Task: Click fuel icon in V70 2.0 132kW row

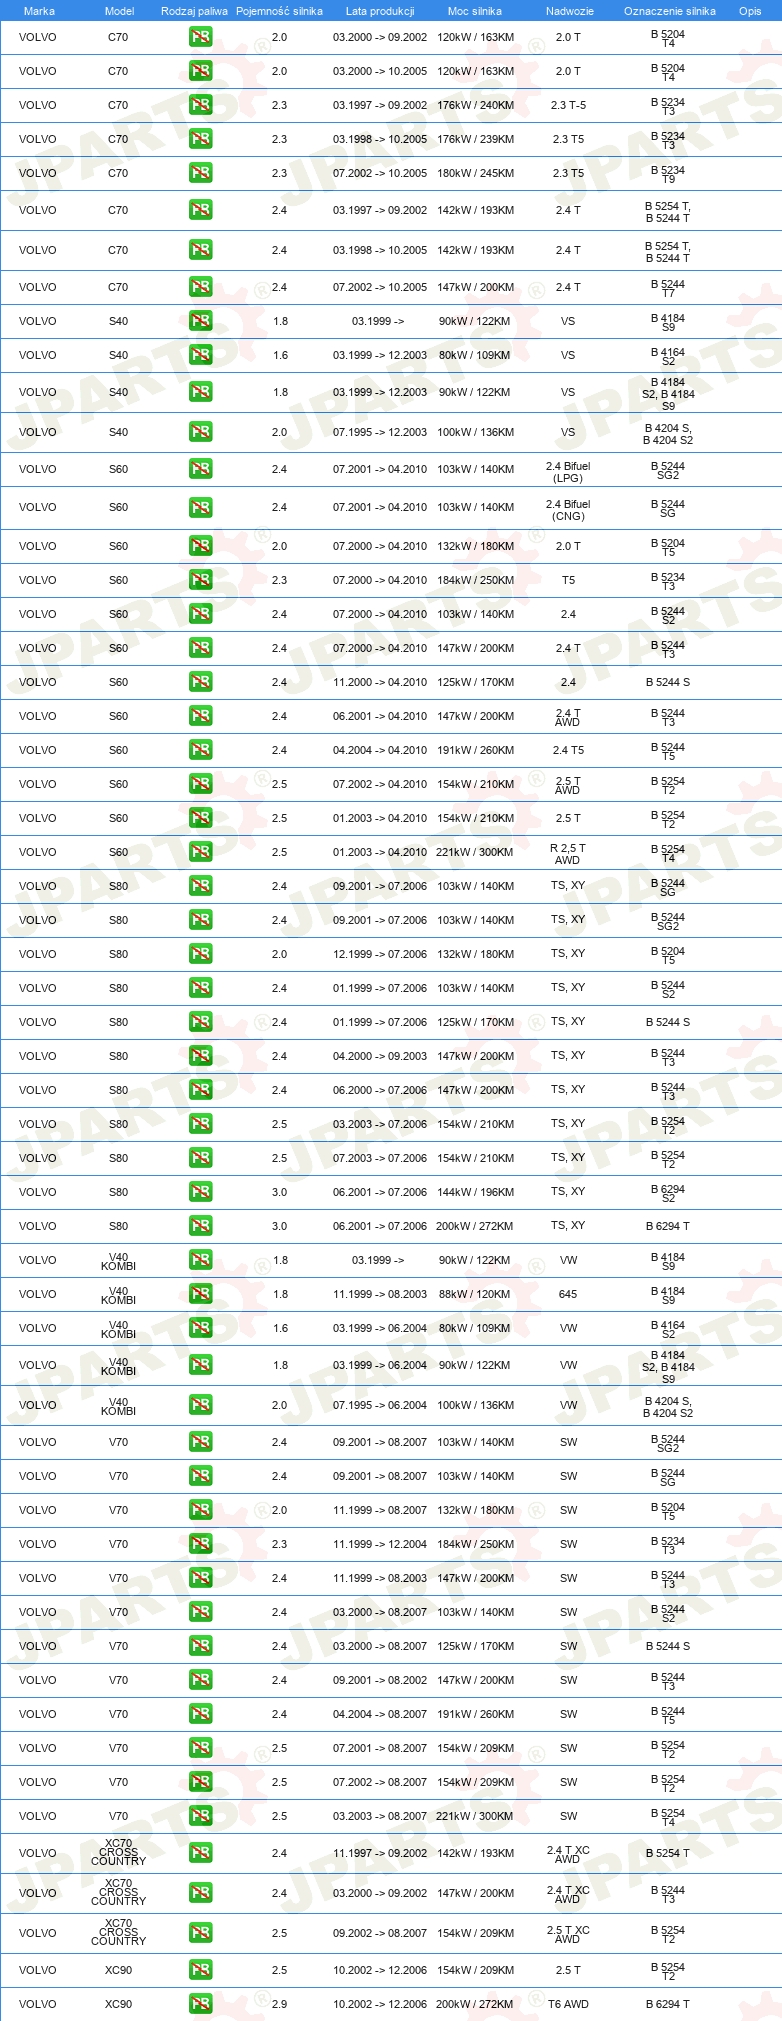Action: pyautogui.click(x=201, y=1510)
